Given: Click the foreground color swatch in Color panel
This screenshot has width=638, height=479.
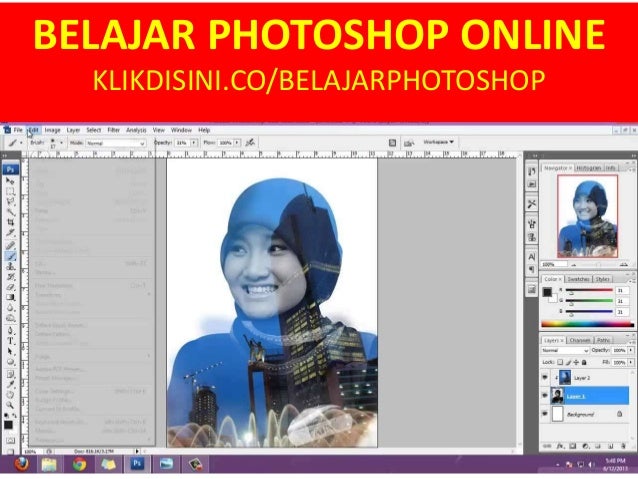Looking at the screenshot, I should pyautogui.click(x=547, y=292).
